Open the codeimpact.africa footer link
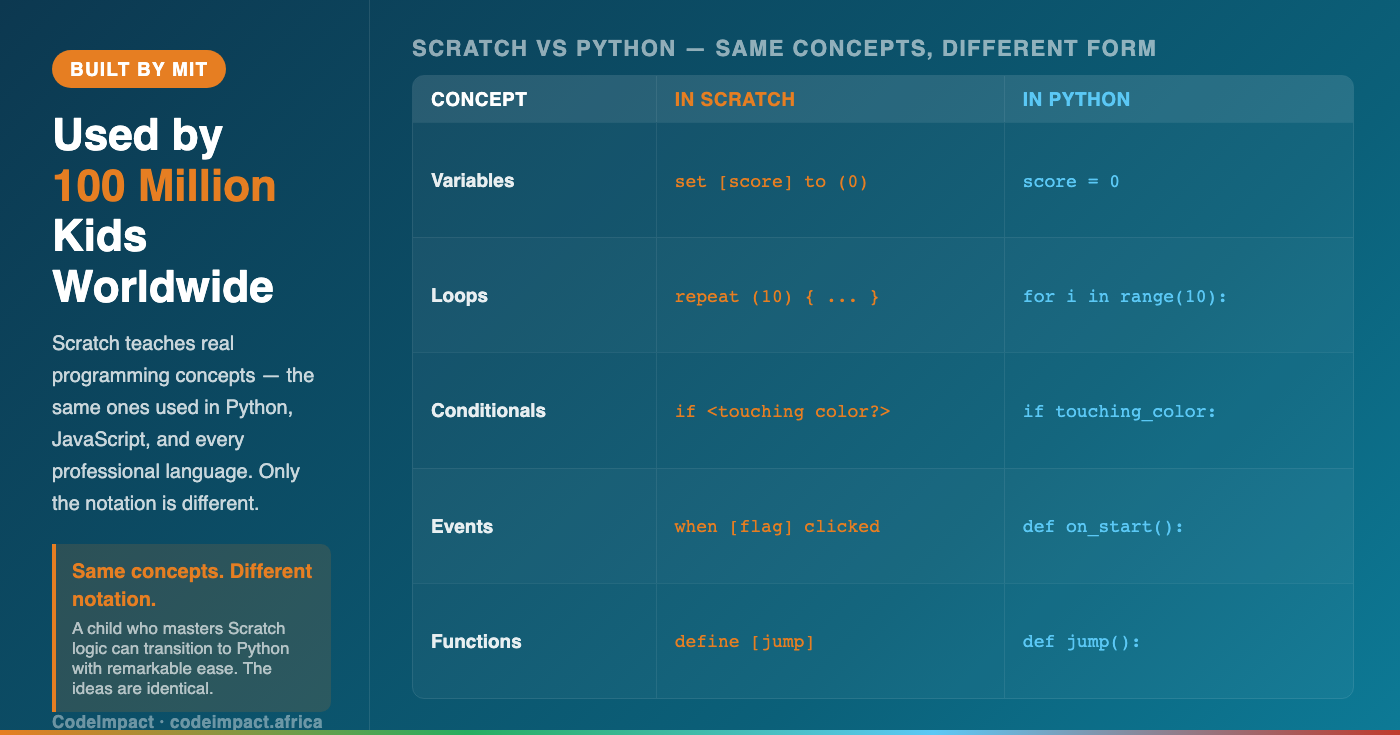The width and height of the screenshot is (1400, 735). coord(246,721)
